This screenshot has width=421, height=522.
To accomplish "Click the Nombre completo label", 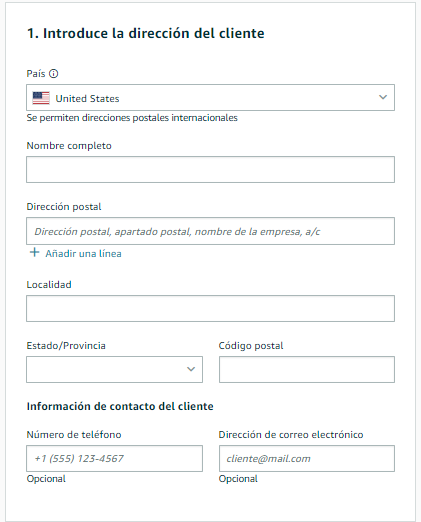I will point(69,146).
